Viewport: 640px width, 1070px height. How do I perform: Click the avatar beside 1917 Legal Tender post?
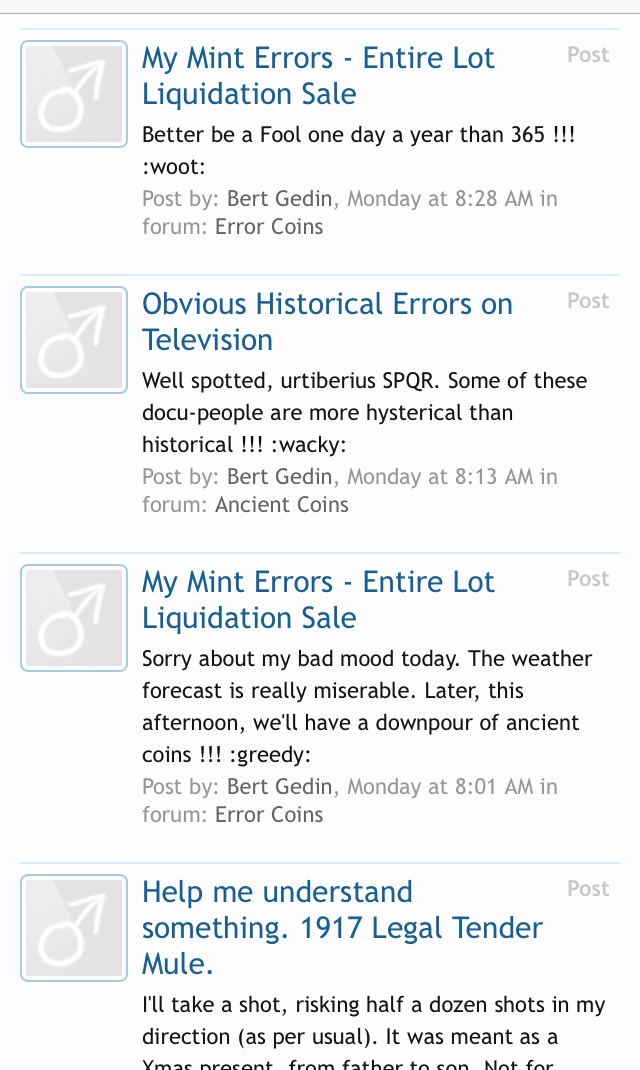click(x=74, y=928)
